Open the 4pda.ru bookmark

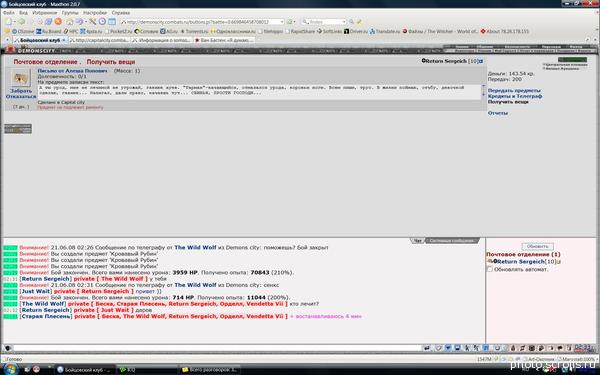tap(91, 31)
